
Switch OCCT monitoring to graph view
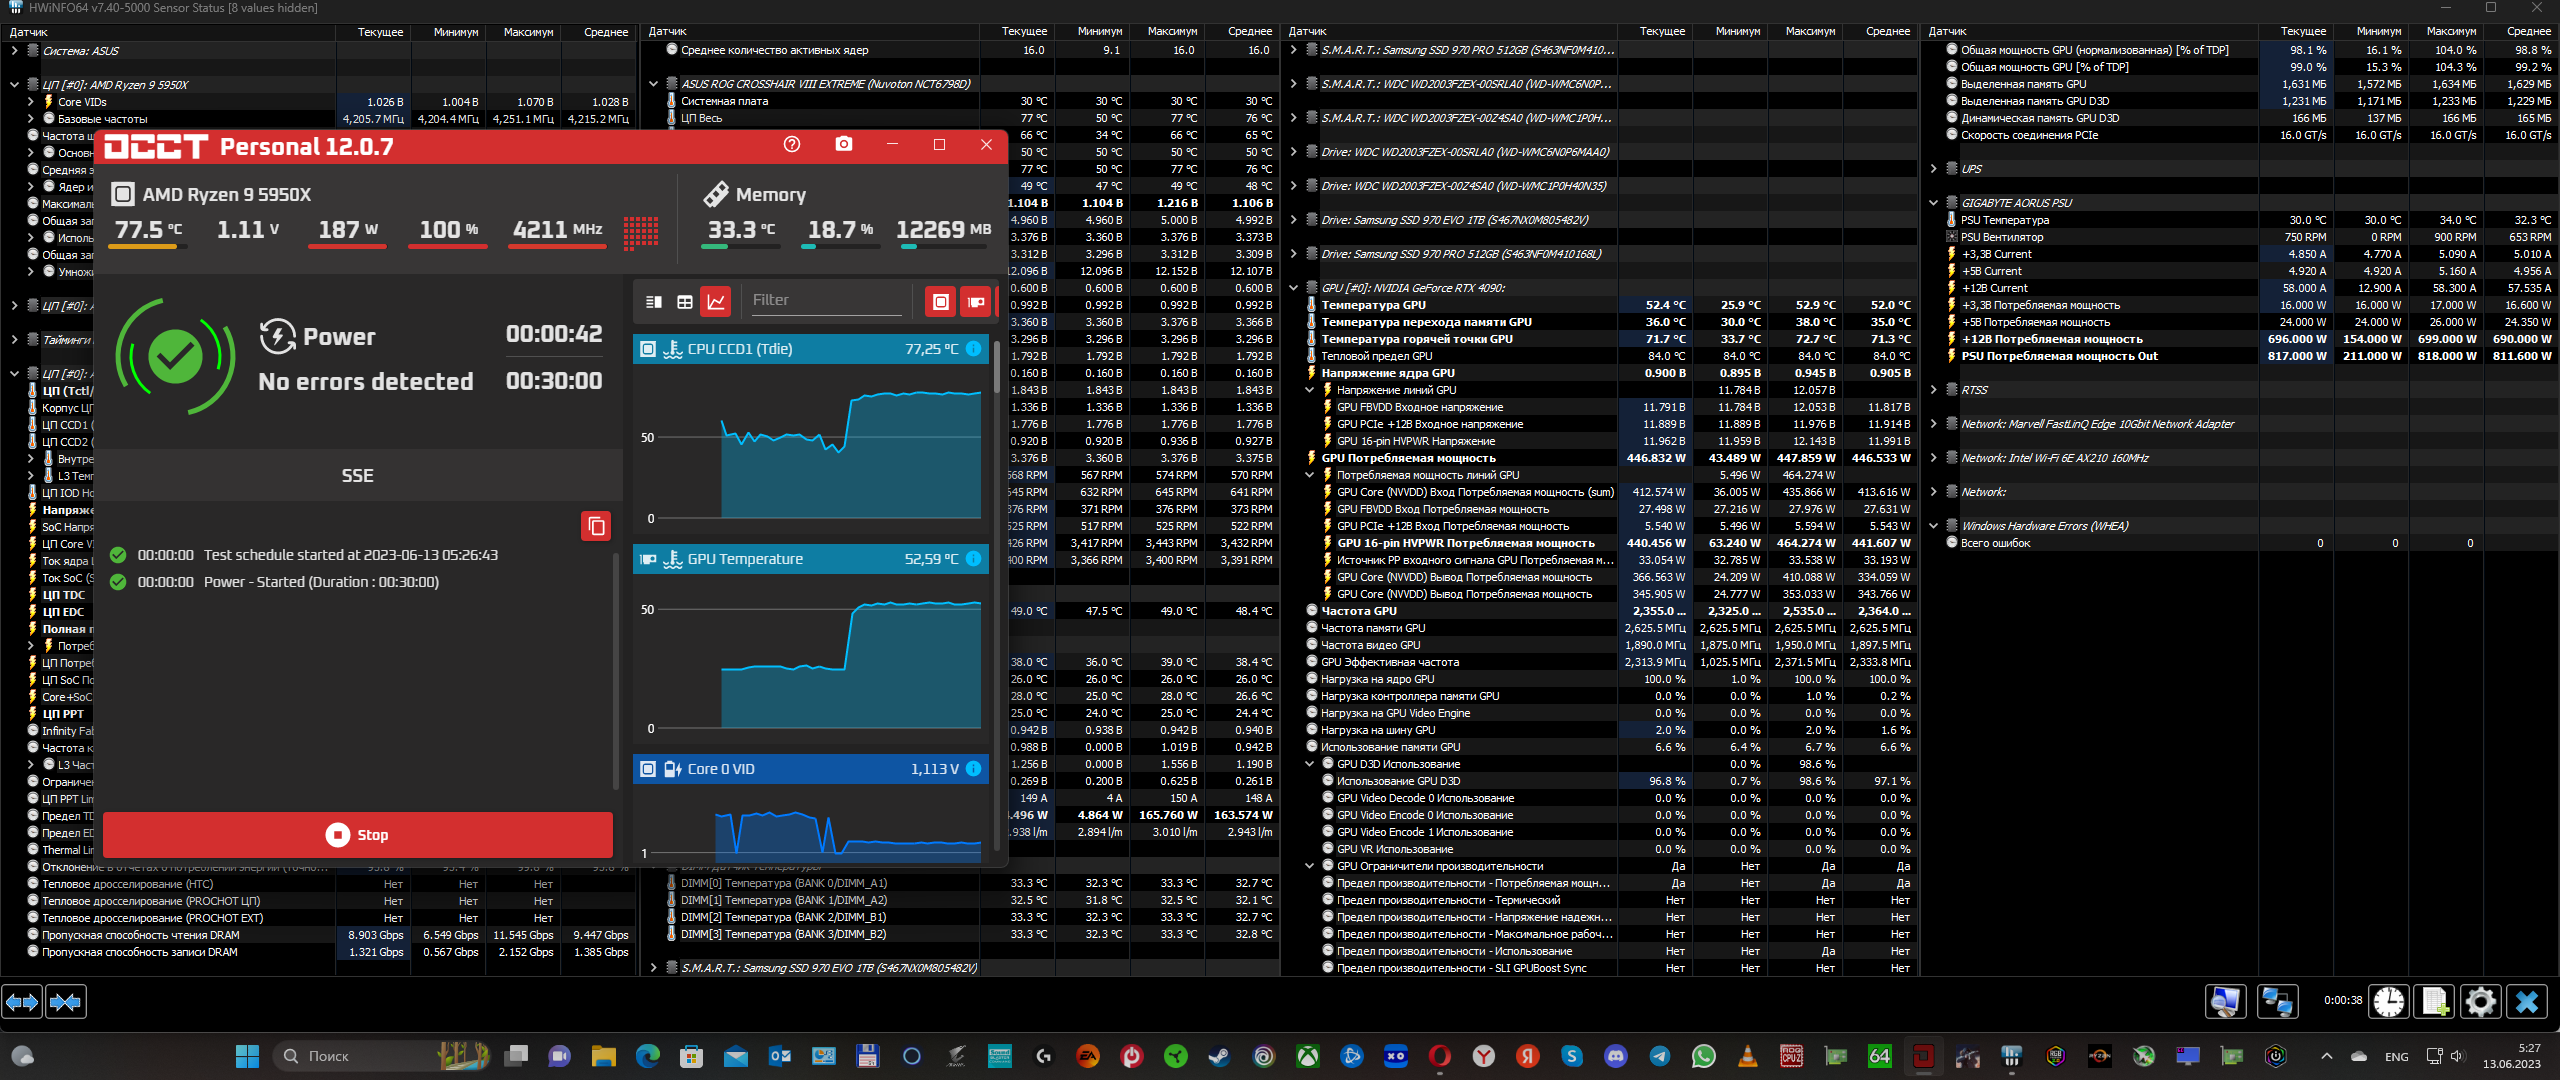click(716, 301)
